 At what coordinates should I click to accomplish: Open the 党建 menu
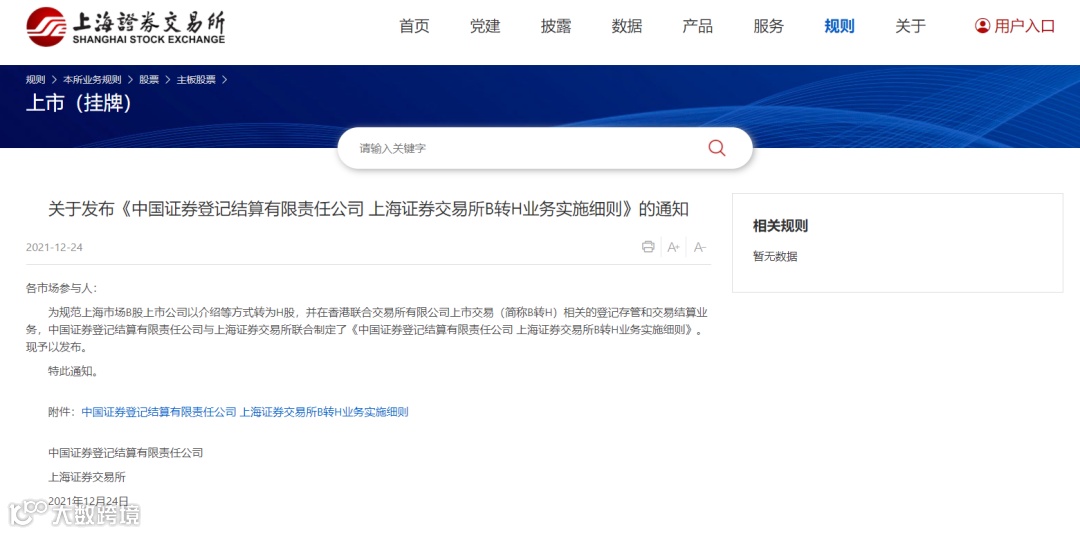pyautogui.click(x=485, y=26)
